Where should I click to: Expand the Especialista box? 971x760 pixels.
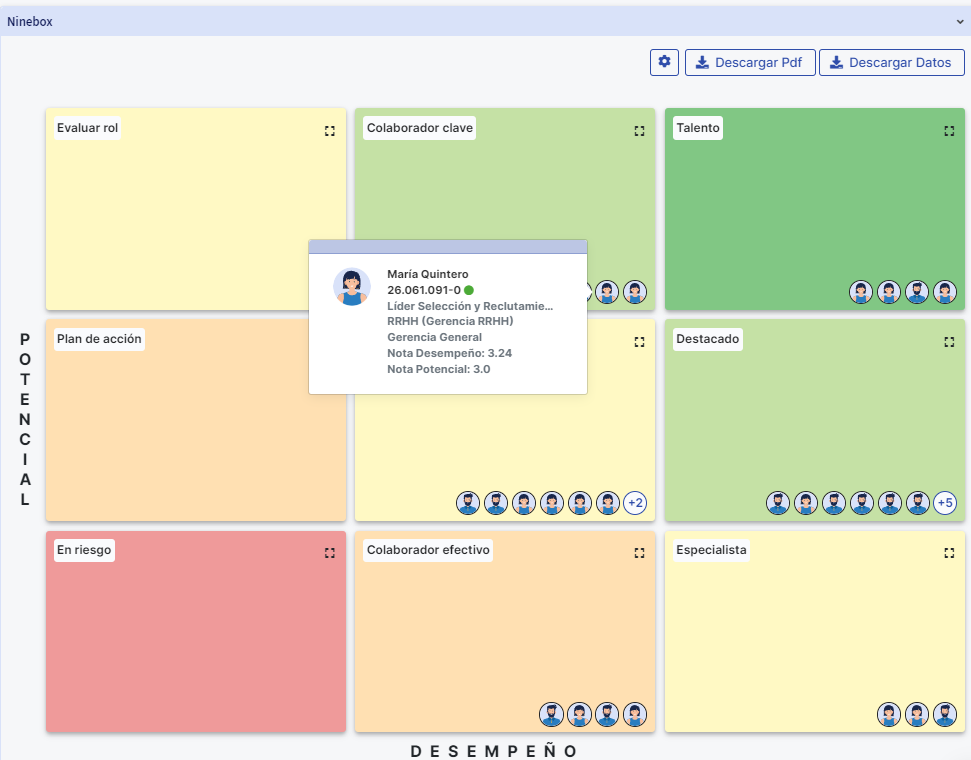point(949,553)
